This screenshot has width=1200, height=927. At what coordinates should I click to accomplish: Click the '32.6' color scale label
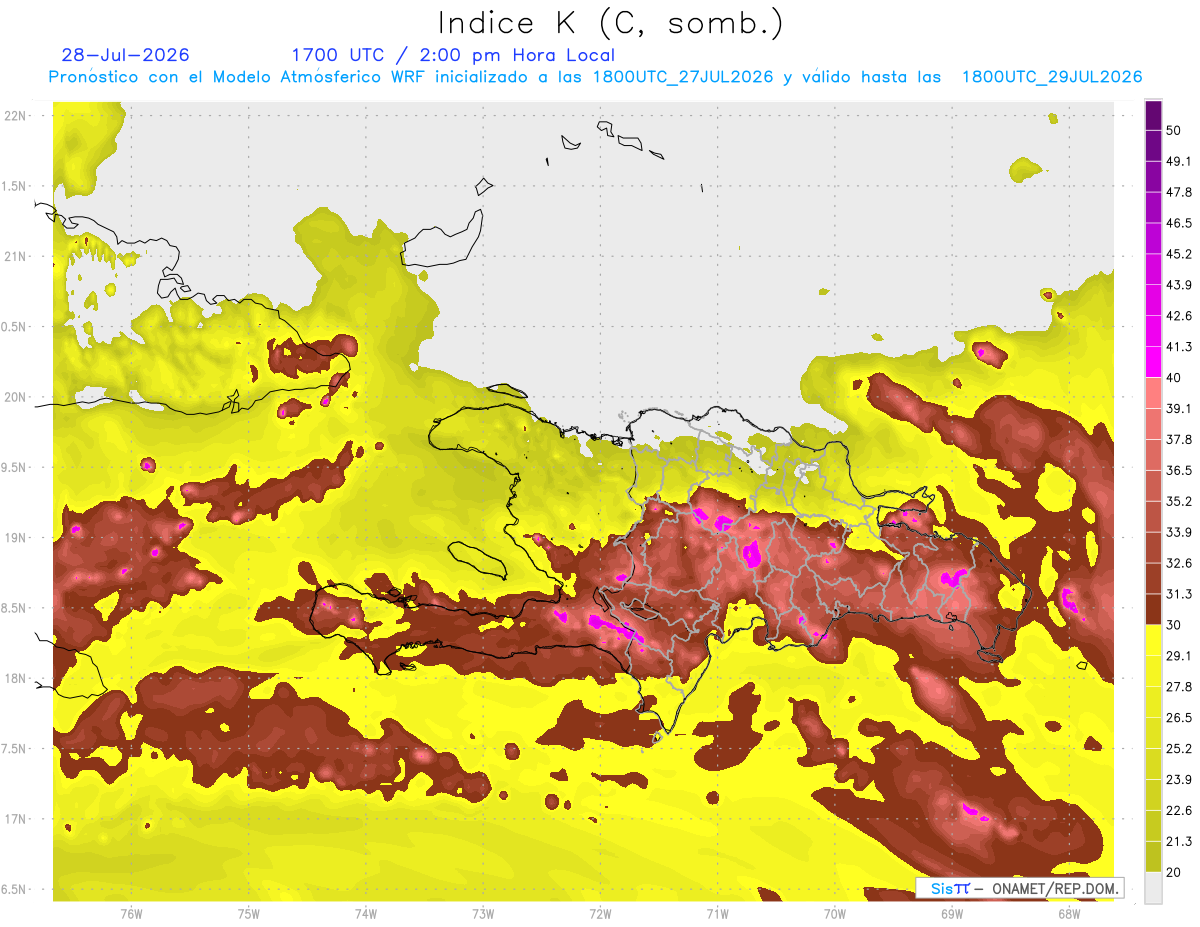click(x=1179, y=564)
